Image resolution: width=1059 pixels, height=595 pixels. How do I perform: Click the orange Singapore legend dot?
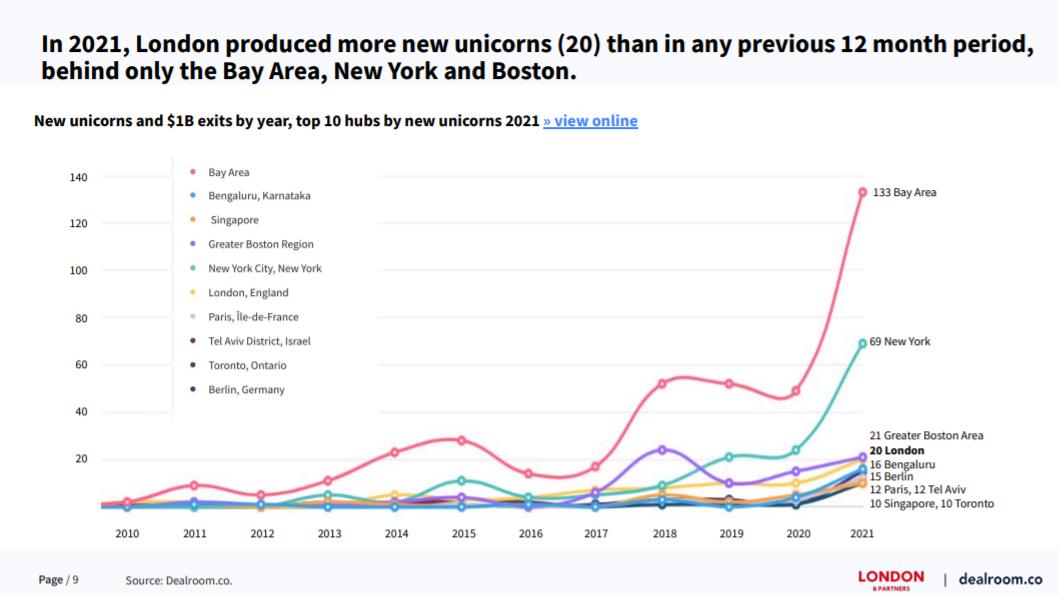tap(191, 220)
